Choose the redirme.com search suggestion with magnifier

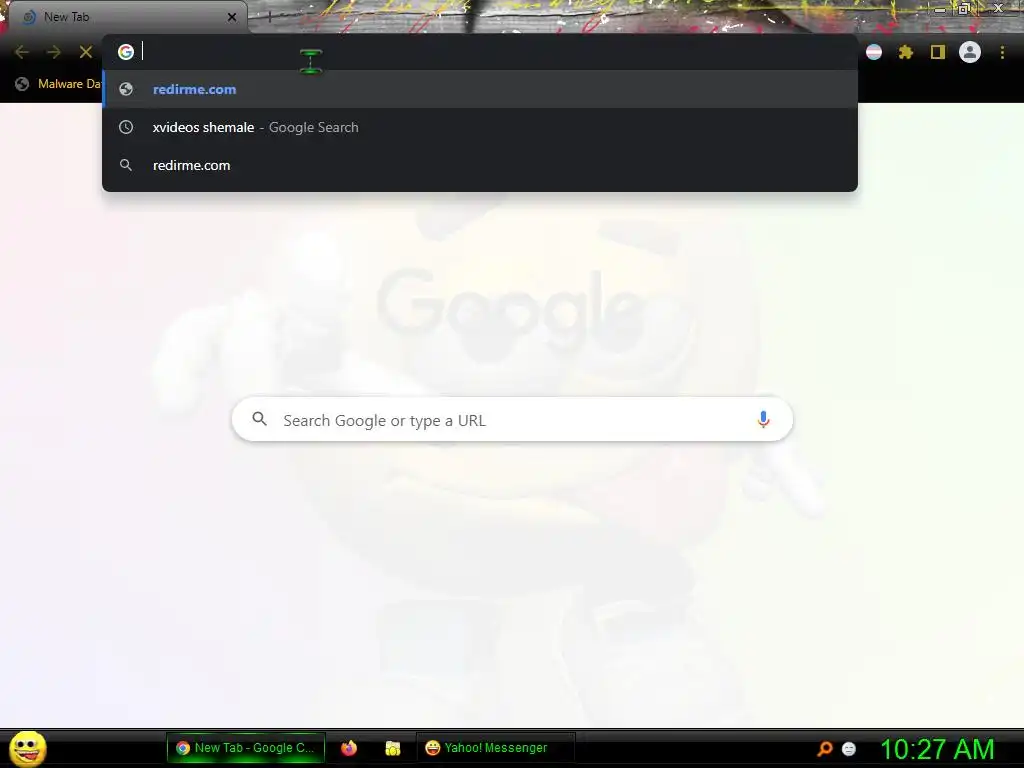pyautogui.click(x=480, y=165)
